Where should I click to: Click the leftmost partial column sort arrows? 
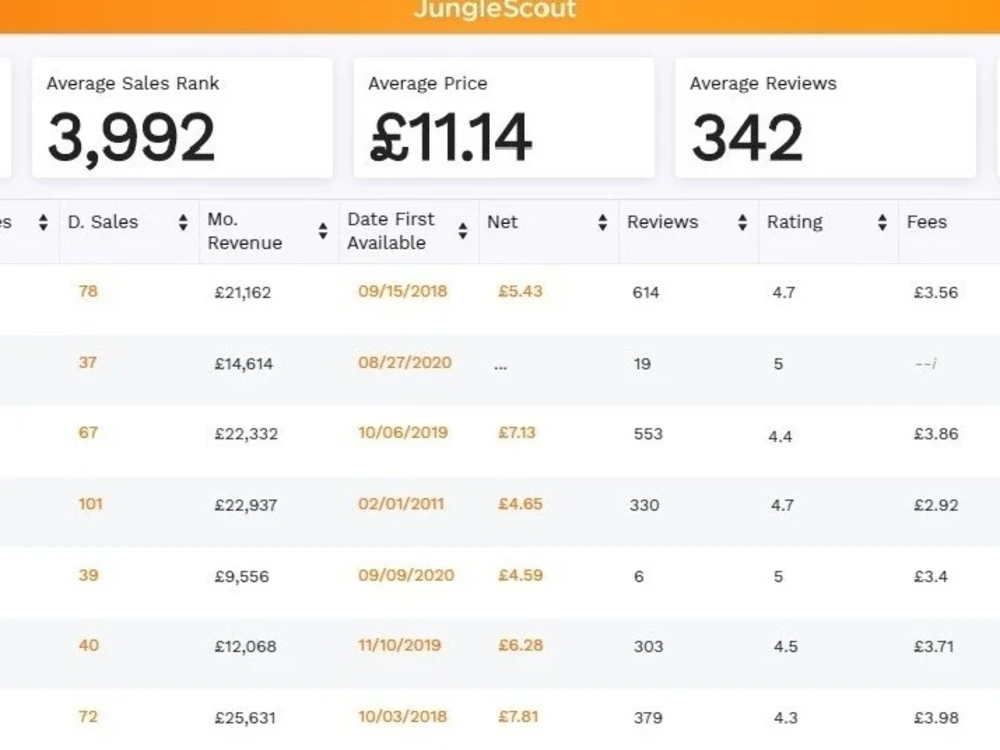click(43, 223)
